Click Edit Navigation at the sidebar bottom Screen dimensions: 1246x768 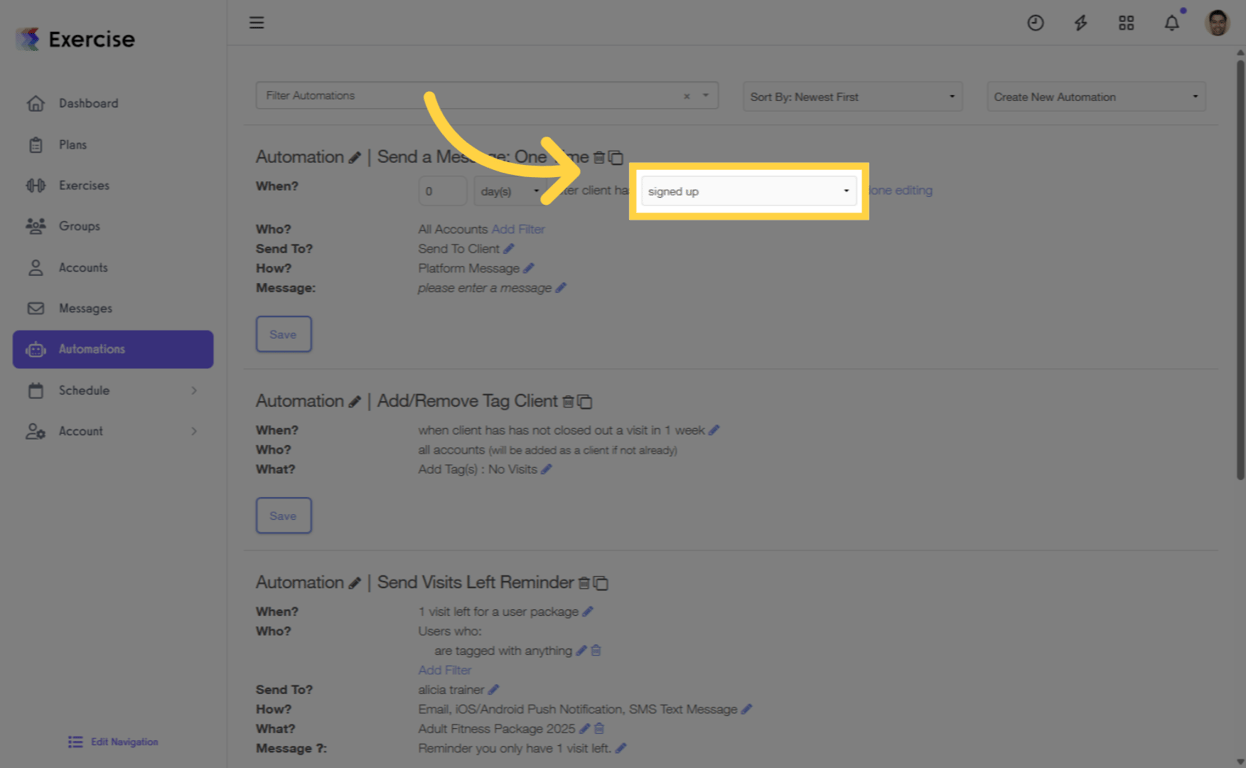pyautogui.click(x=113, y=742)
